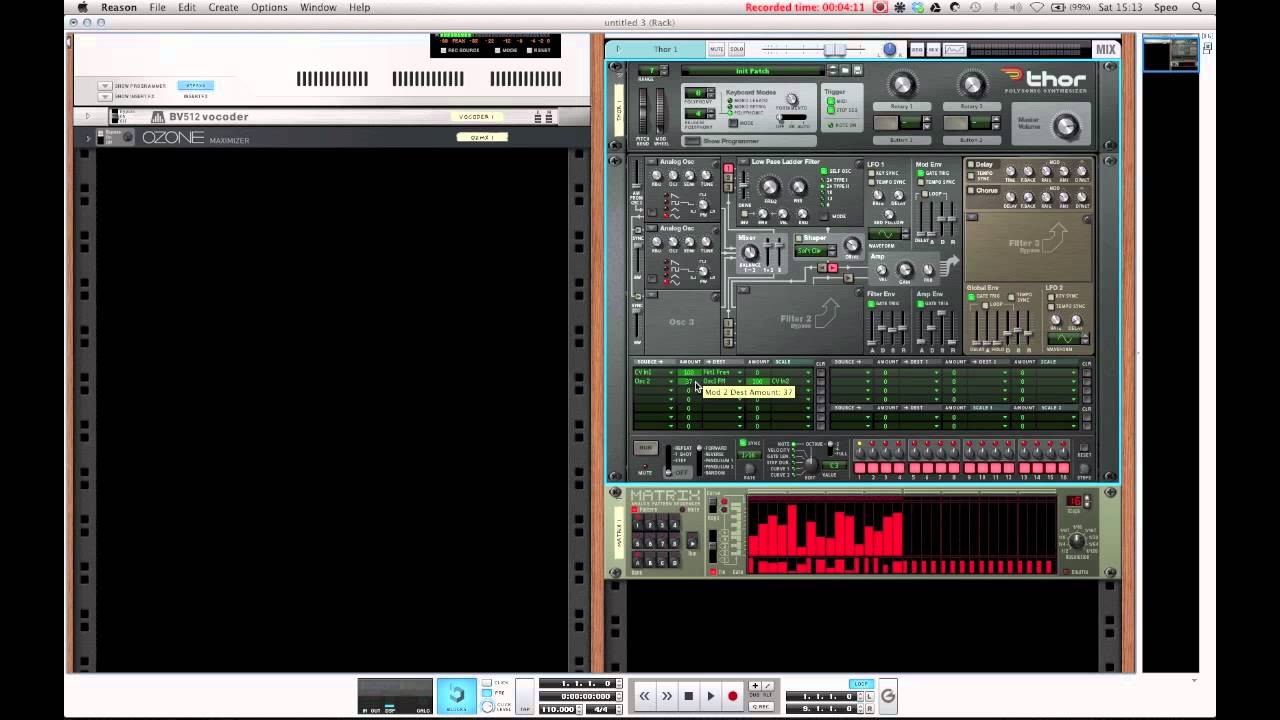The width and height of the screenshot is (1280, 720).
Task: Toggle Show Insert FX arrow in left rack
Action: coord(105,97)
